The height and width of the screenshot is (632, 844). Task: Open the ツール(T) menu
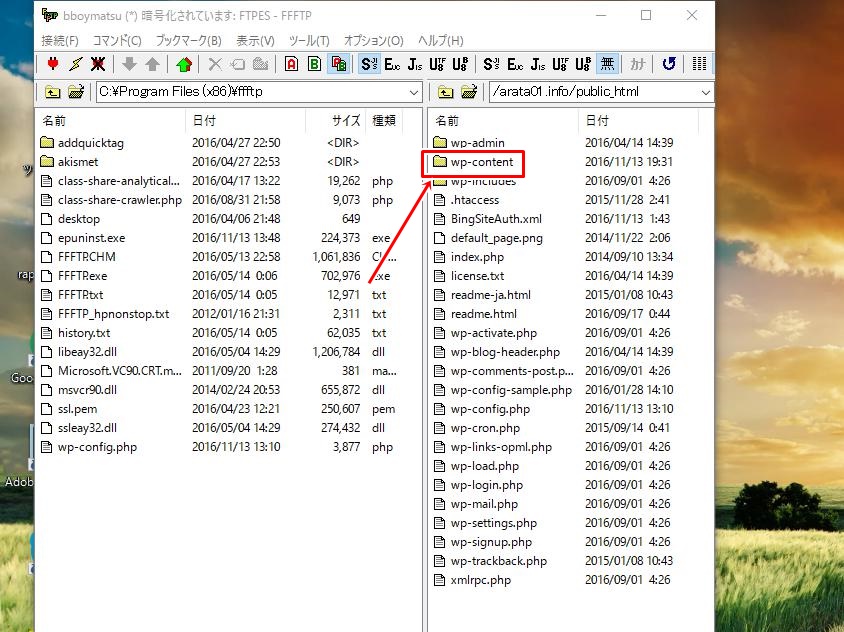(309, 40)
